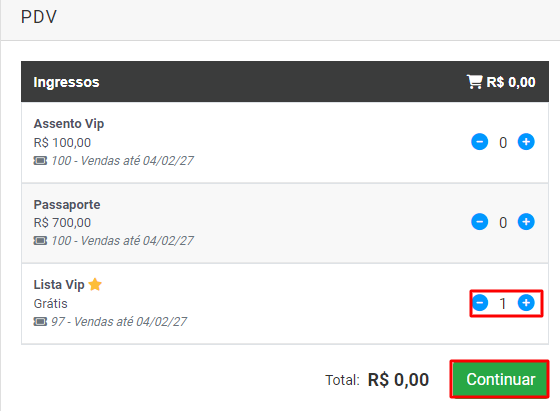Click the star icon beside Lista Vip
Screen dimensions: 560x411
tap(95, 285)
